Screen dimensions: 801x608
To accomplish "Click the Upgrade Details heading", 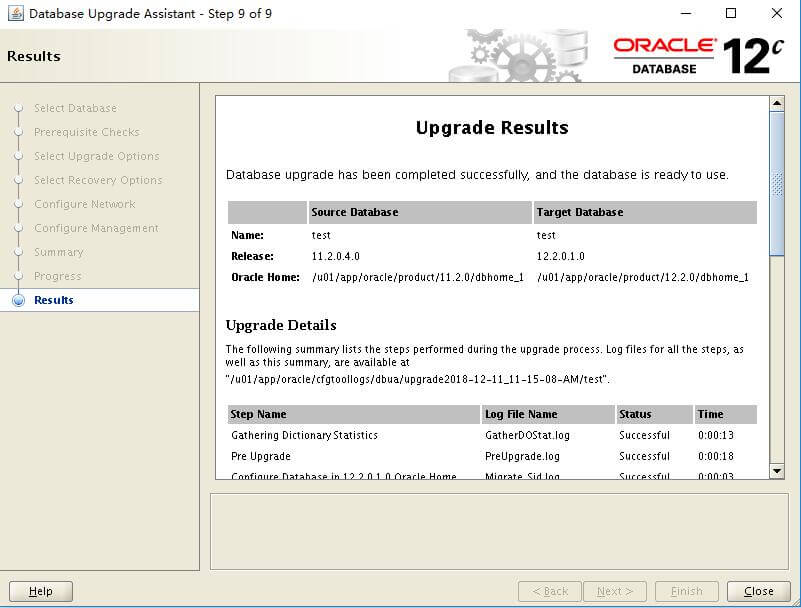I will (281, 325).
